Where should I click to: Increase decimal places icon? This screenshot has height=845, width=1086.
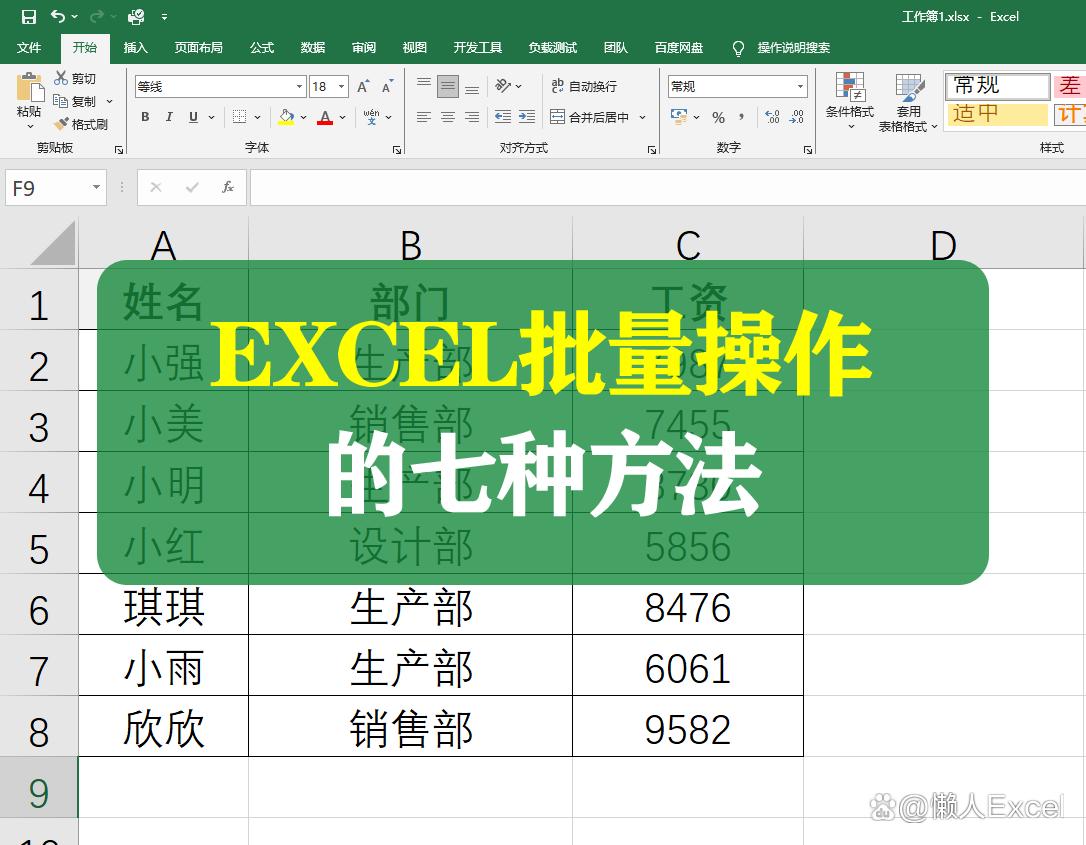click(772, 117)
